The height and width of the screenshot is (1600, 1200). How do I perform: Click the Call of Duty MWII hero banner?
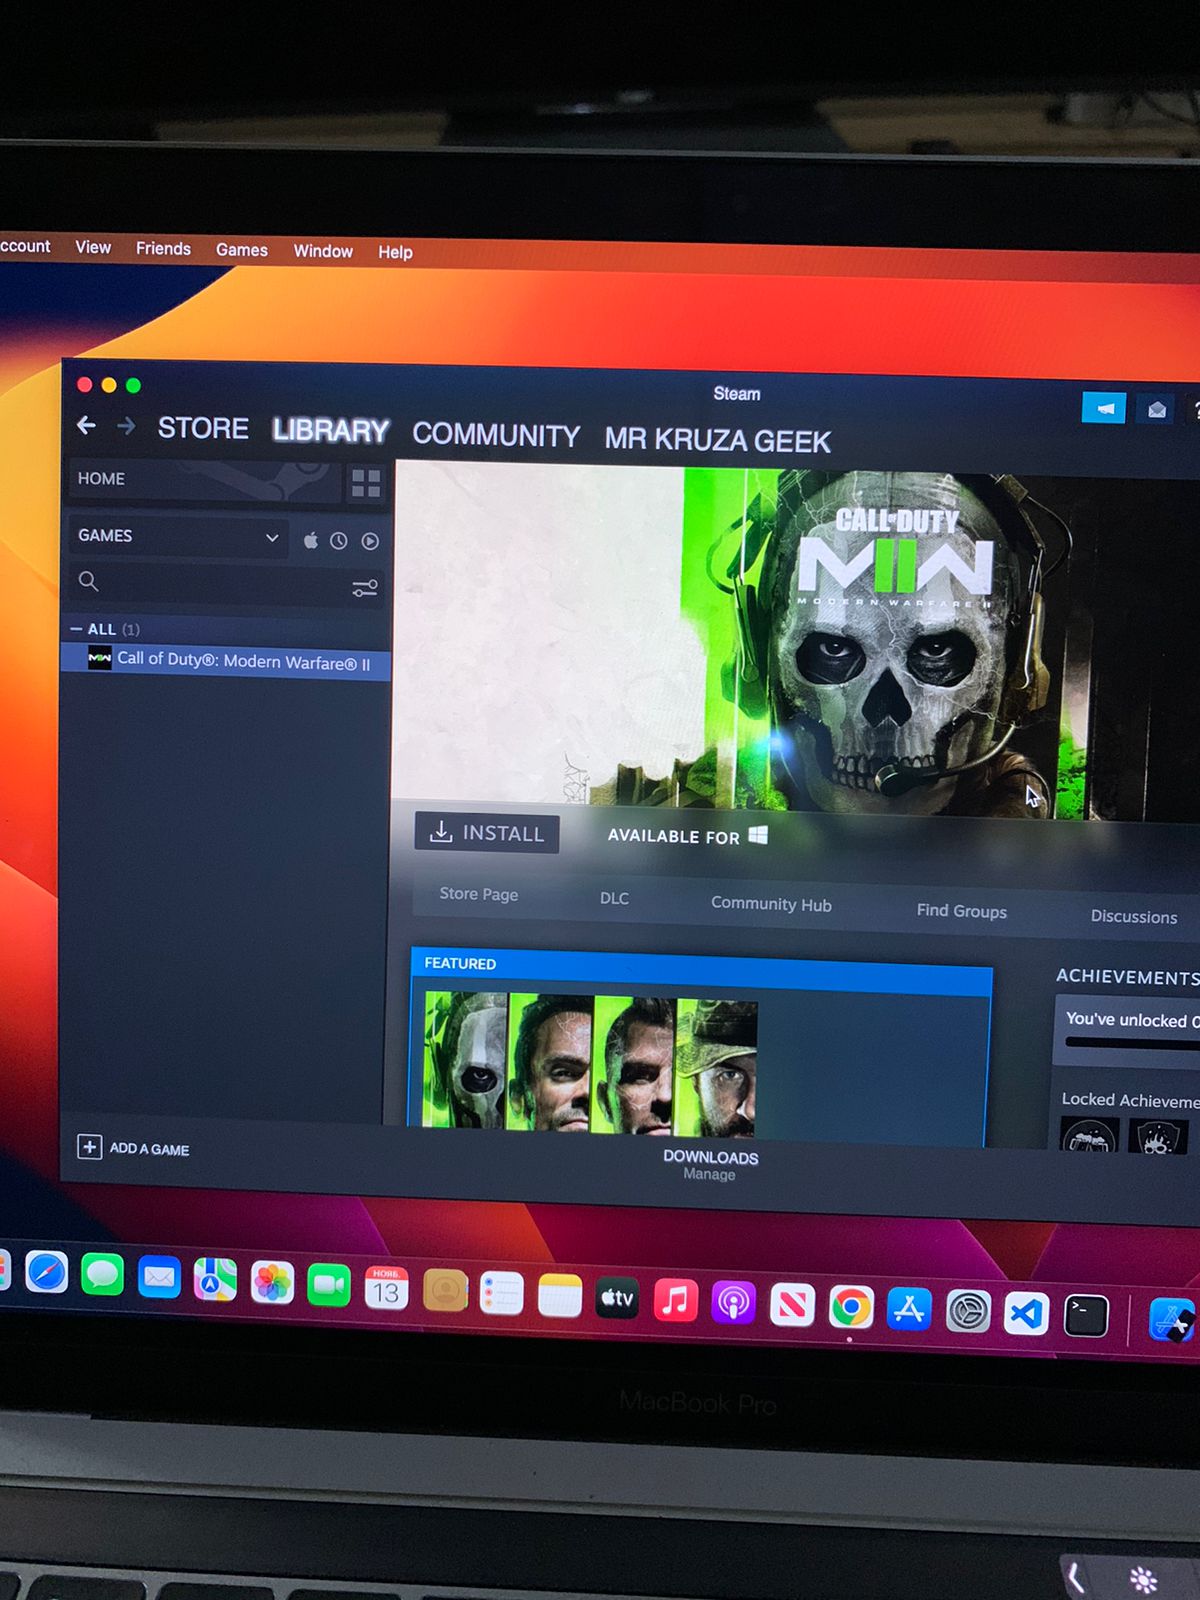(x=797, y=638)
